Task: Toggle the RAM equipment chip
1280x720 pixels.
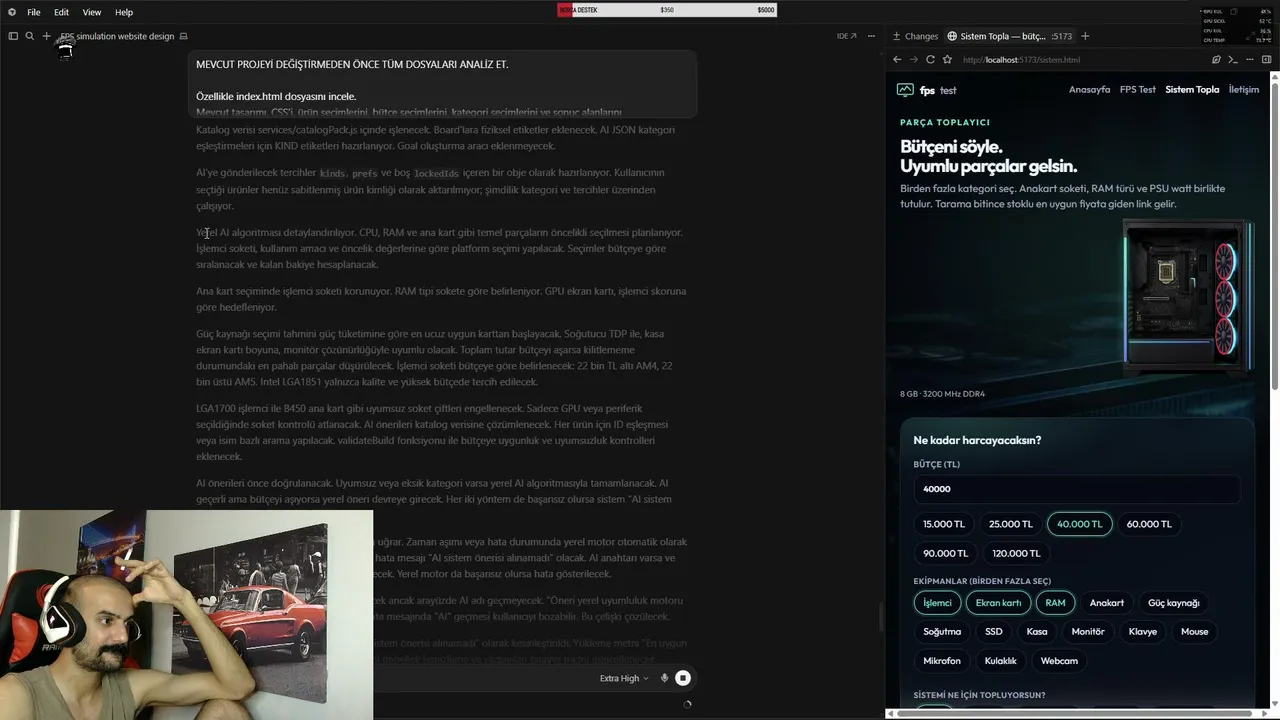Action: pos(1055,603)
